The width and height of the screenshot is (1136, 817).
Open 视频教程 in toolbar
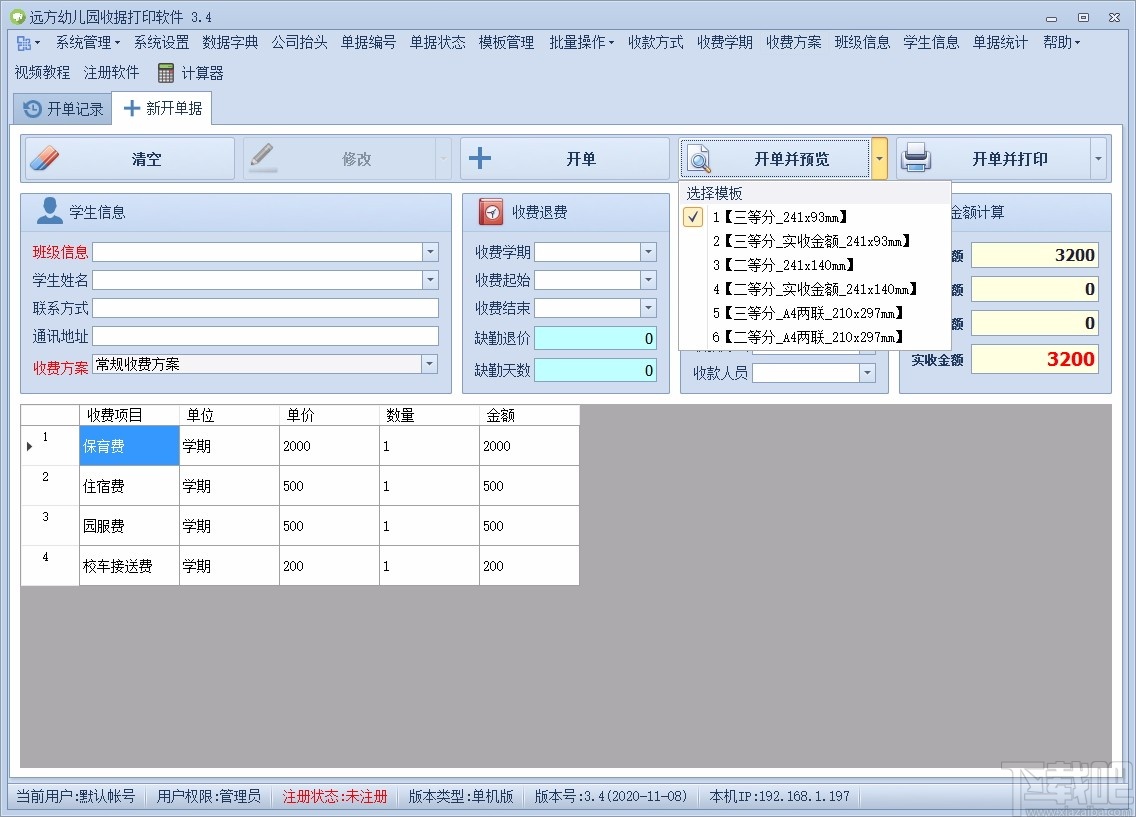pyautogui.click(x=43, y=72)
